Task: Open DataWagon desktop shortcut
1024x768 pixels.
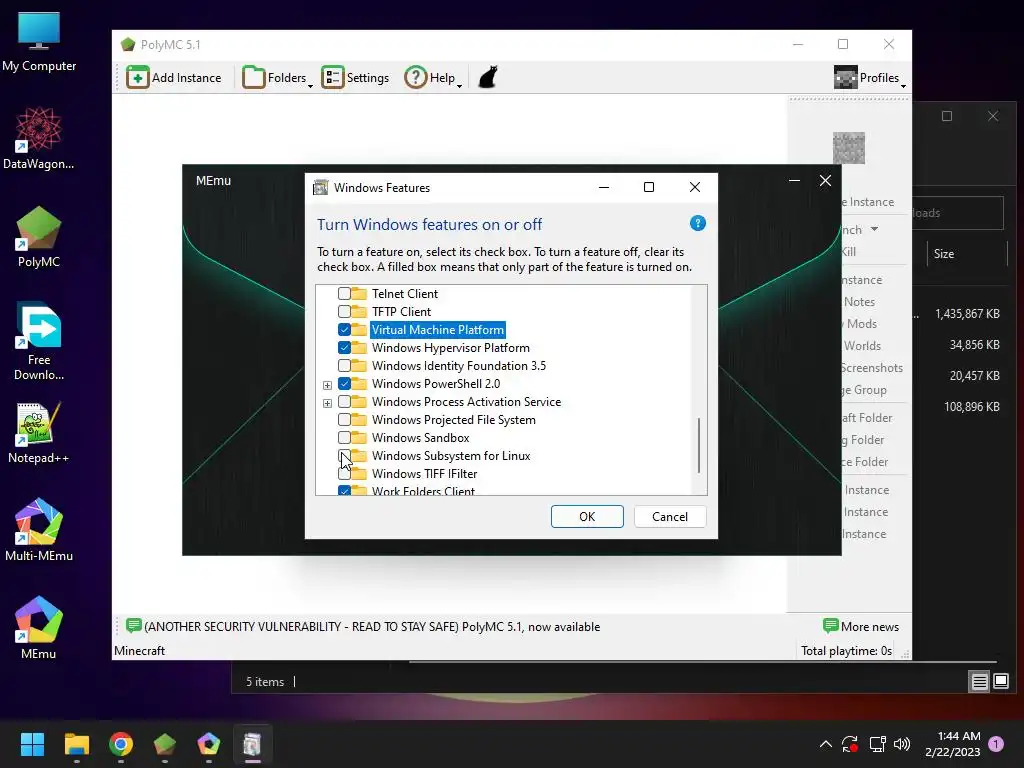Action: pyautogui.click(x=39, y=139)
